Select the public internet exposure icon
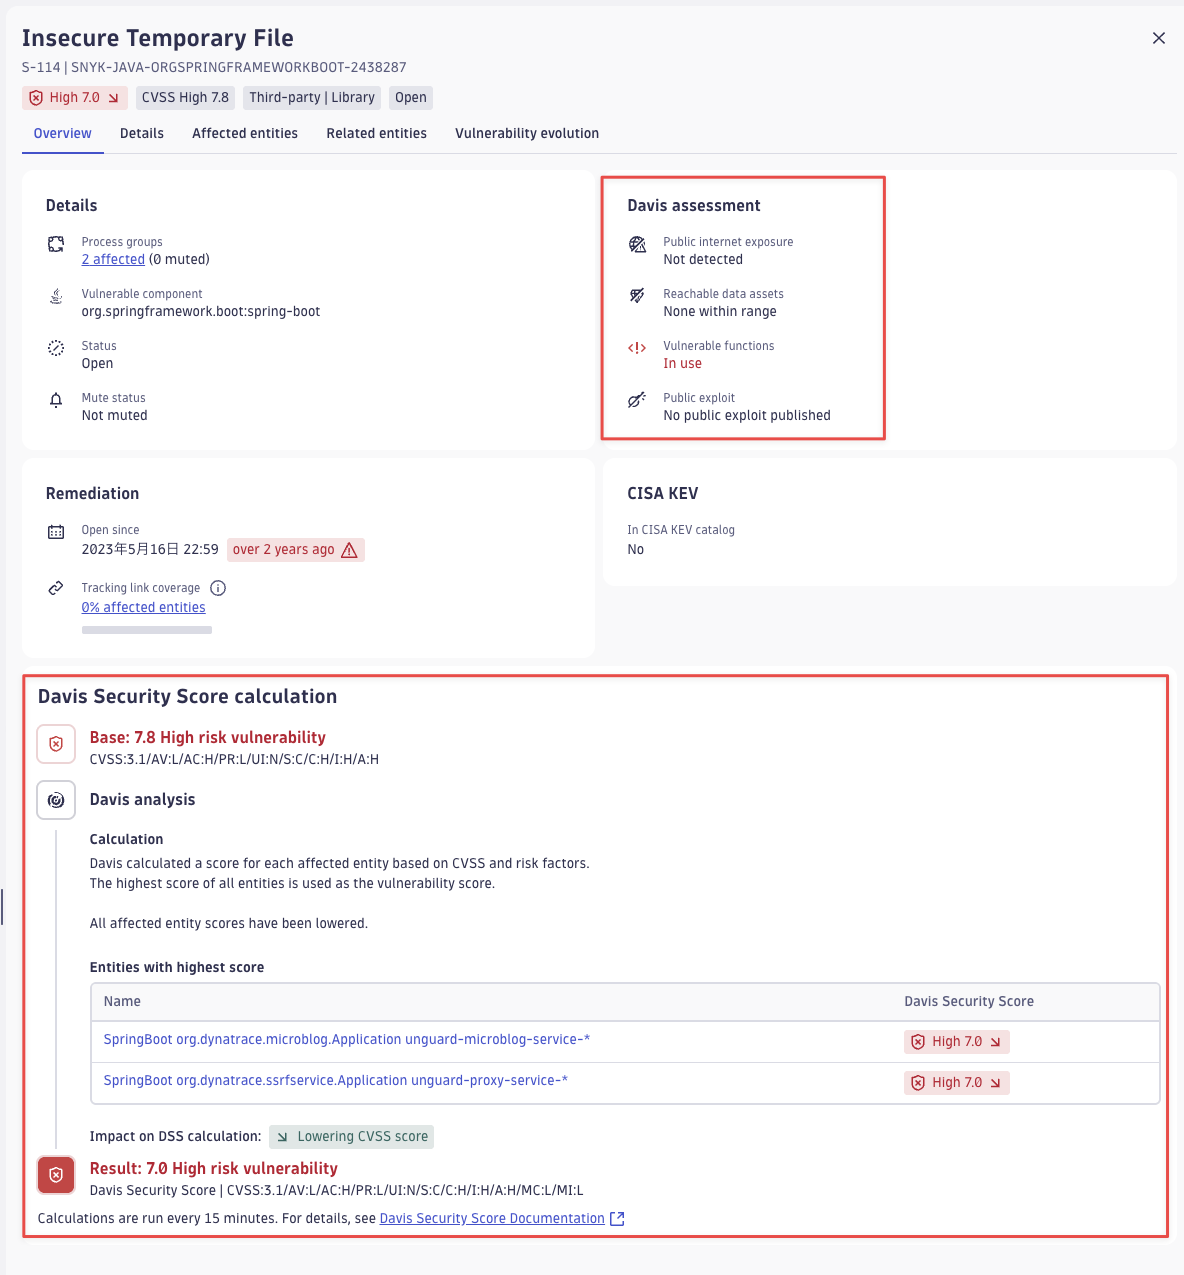Image resolution: width=1184 pixels, height=1275 pixels. point(637,244)
